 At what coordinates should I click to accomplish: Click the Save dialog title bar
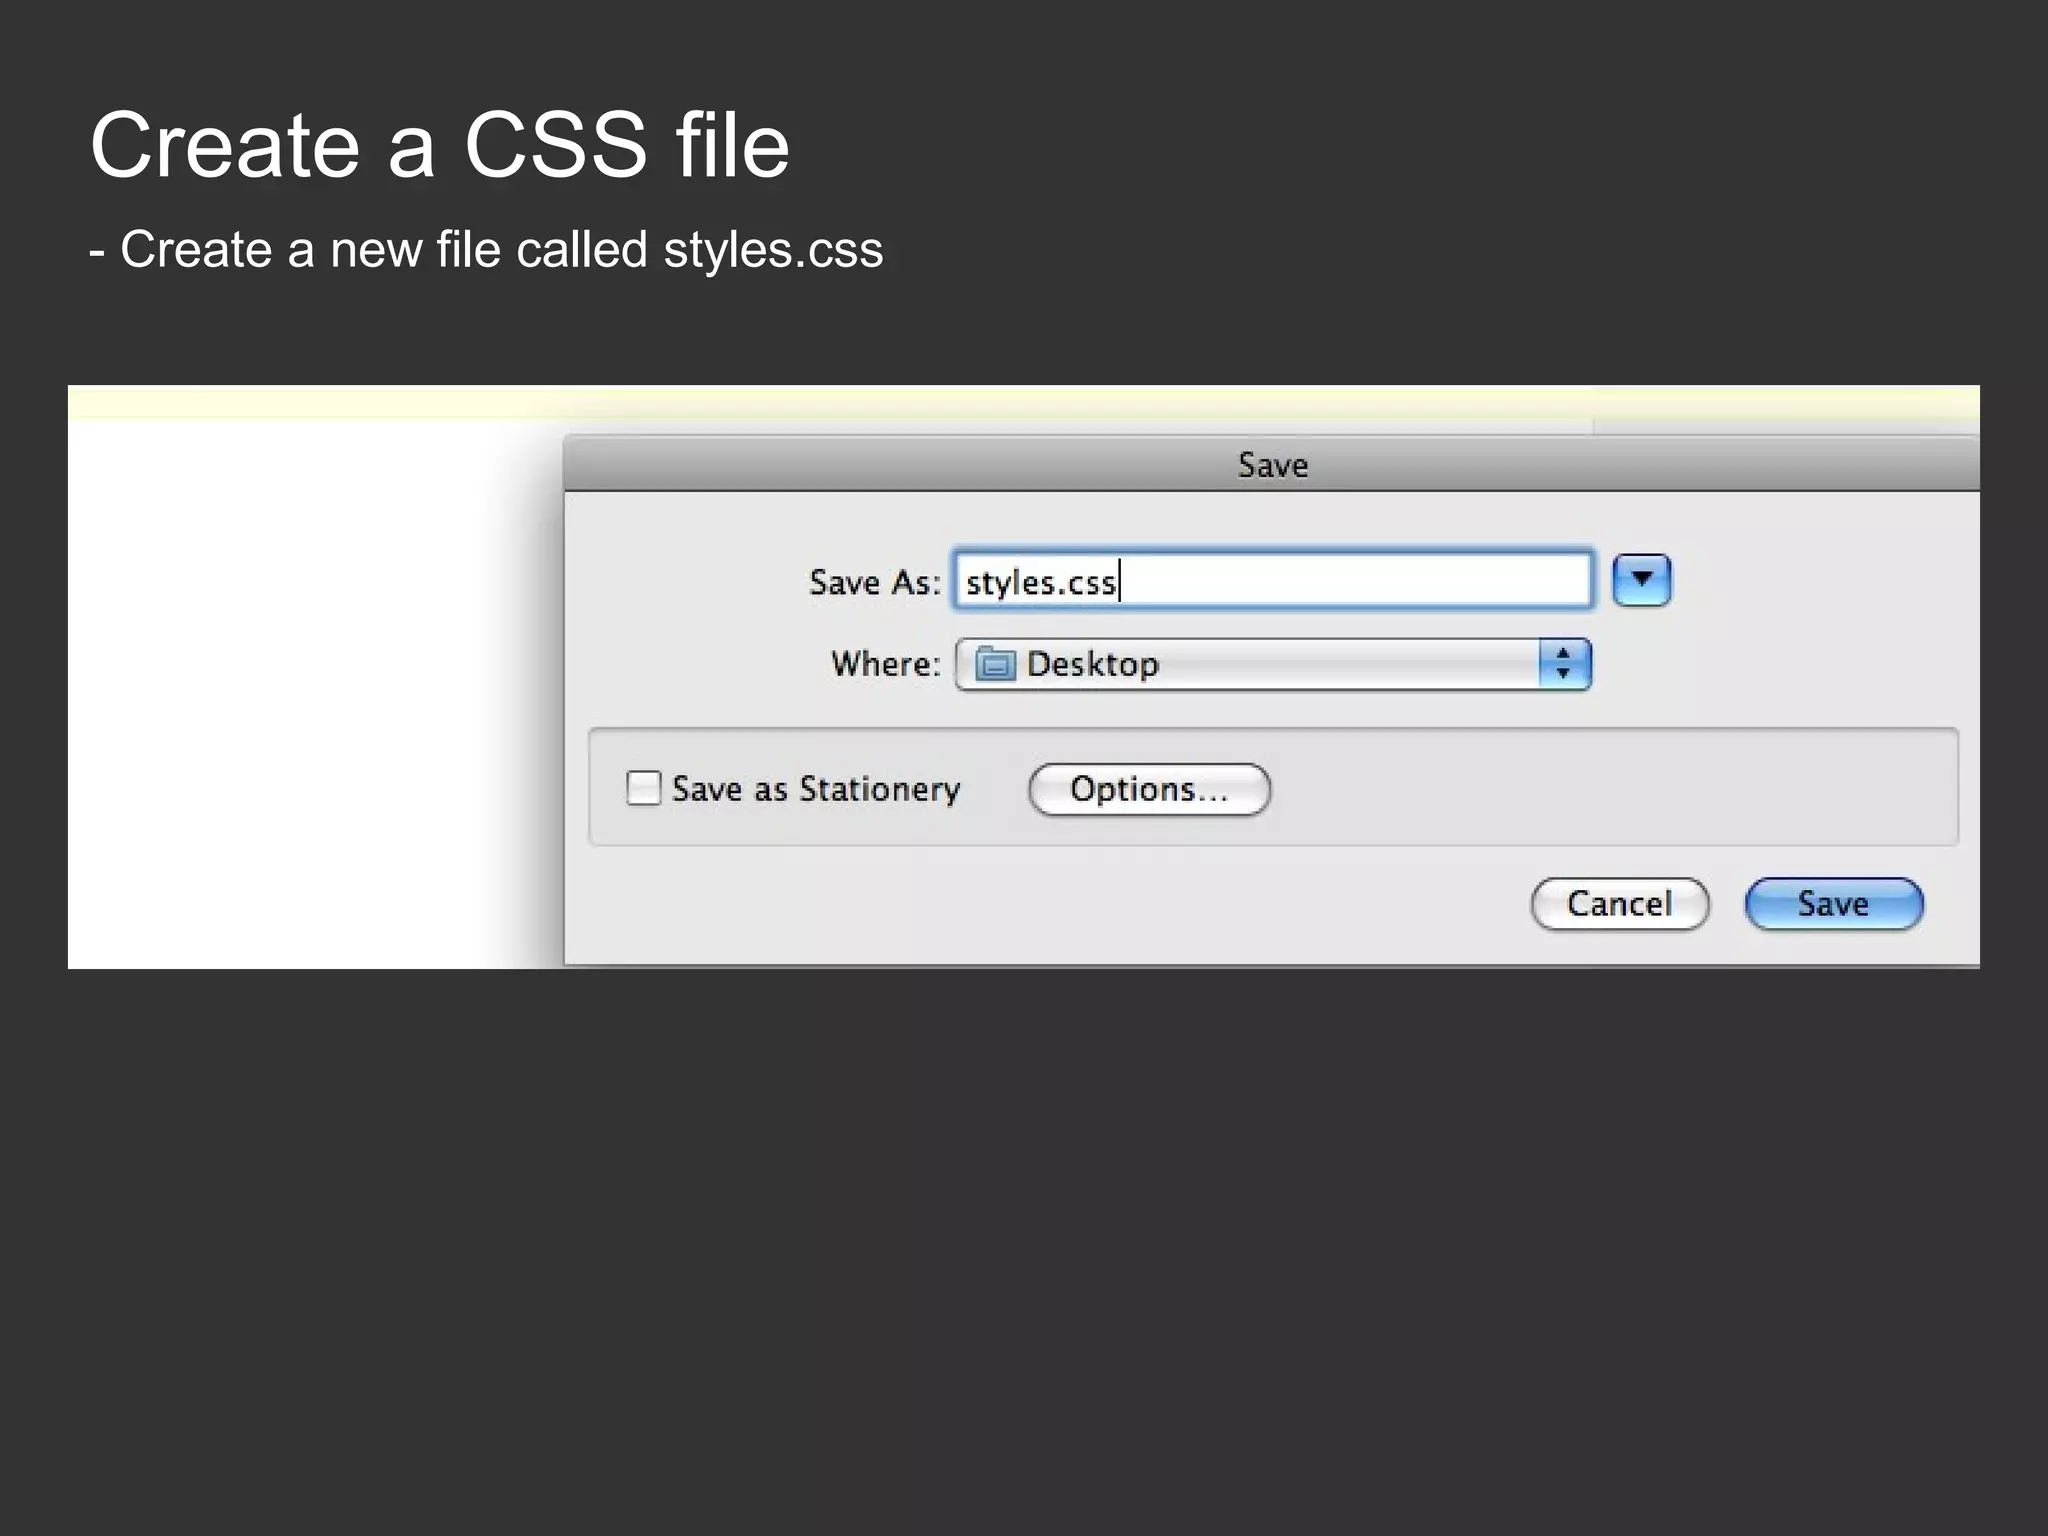pyautogui.click(x=1271, y=464)
